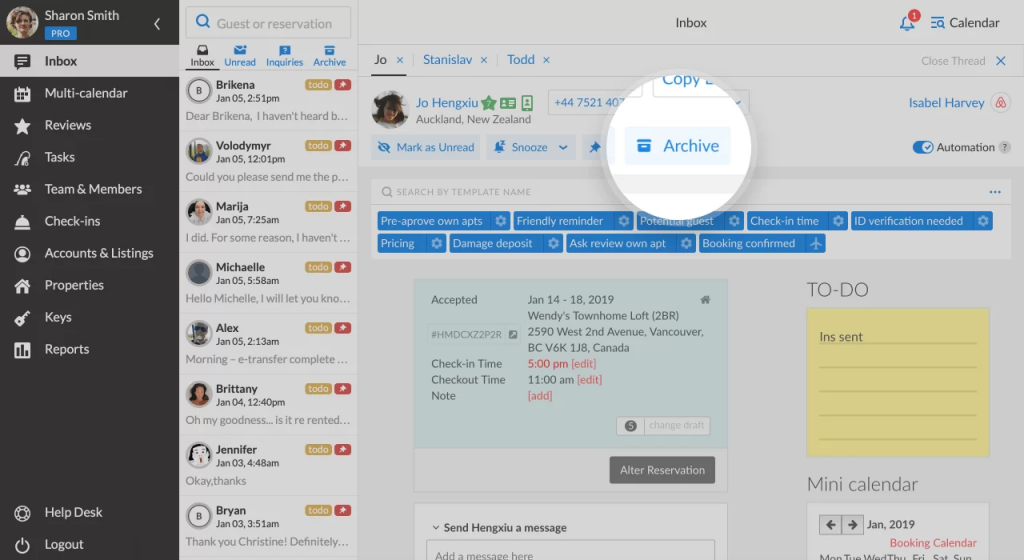Switch to the Unread filter tab

coord(240,56)
